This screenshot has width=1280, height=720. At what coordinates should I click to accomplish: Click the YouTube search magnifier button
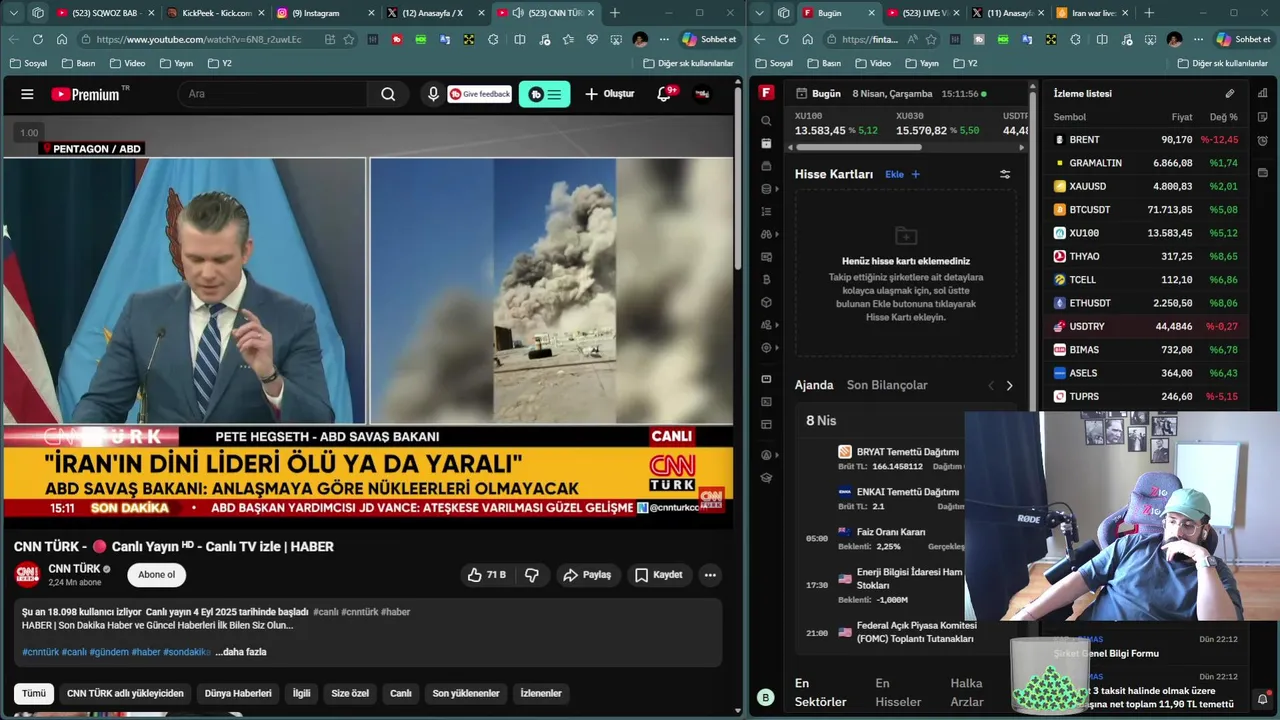388,94
